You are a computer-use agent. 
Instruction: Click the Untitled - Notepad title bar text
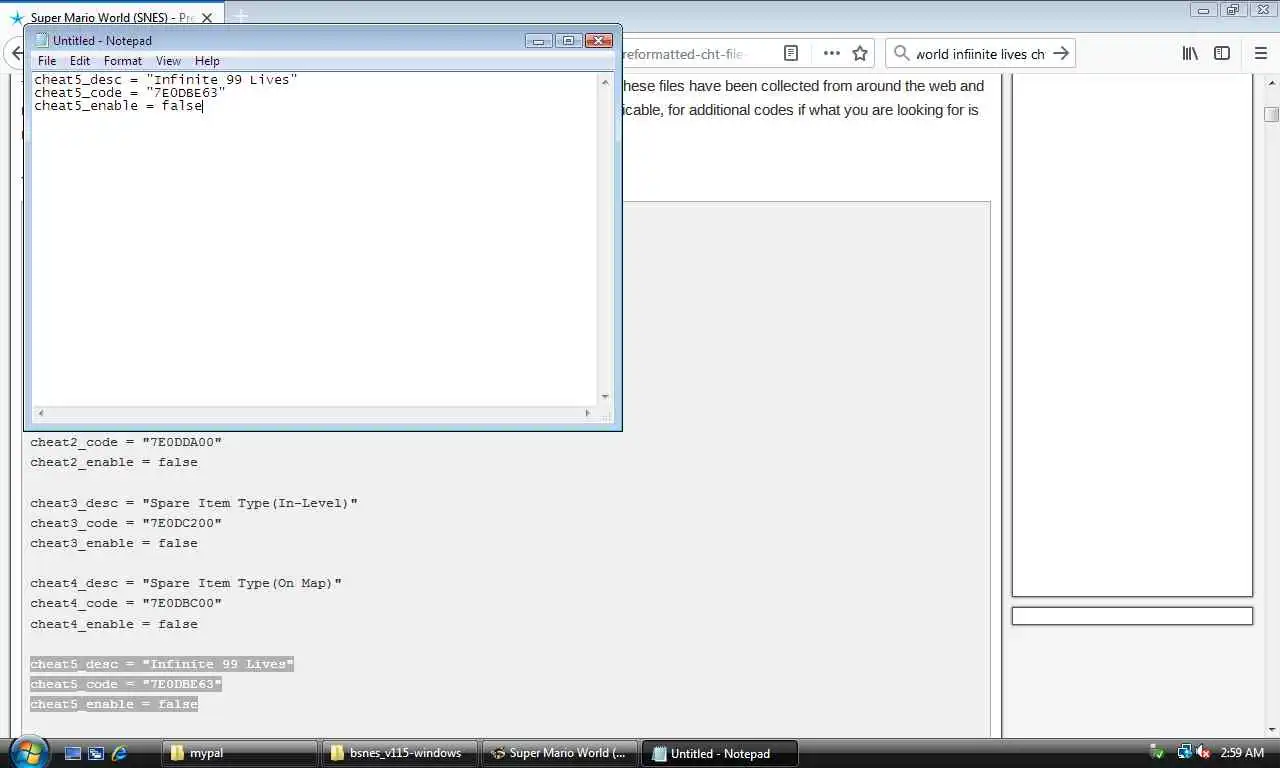pyautogui.click(x=102, y=41)
